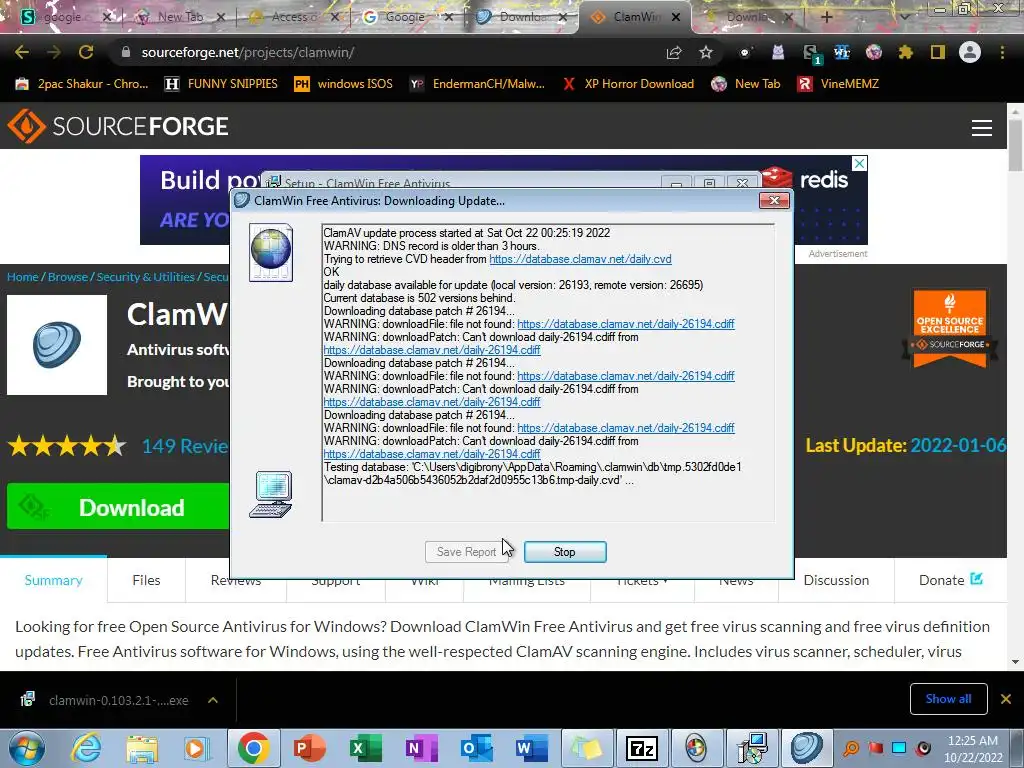
Task: Open the Wr extension icon
Action: tap(842, 52)
